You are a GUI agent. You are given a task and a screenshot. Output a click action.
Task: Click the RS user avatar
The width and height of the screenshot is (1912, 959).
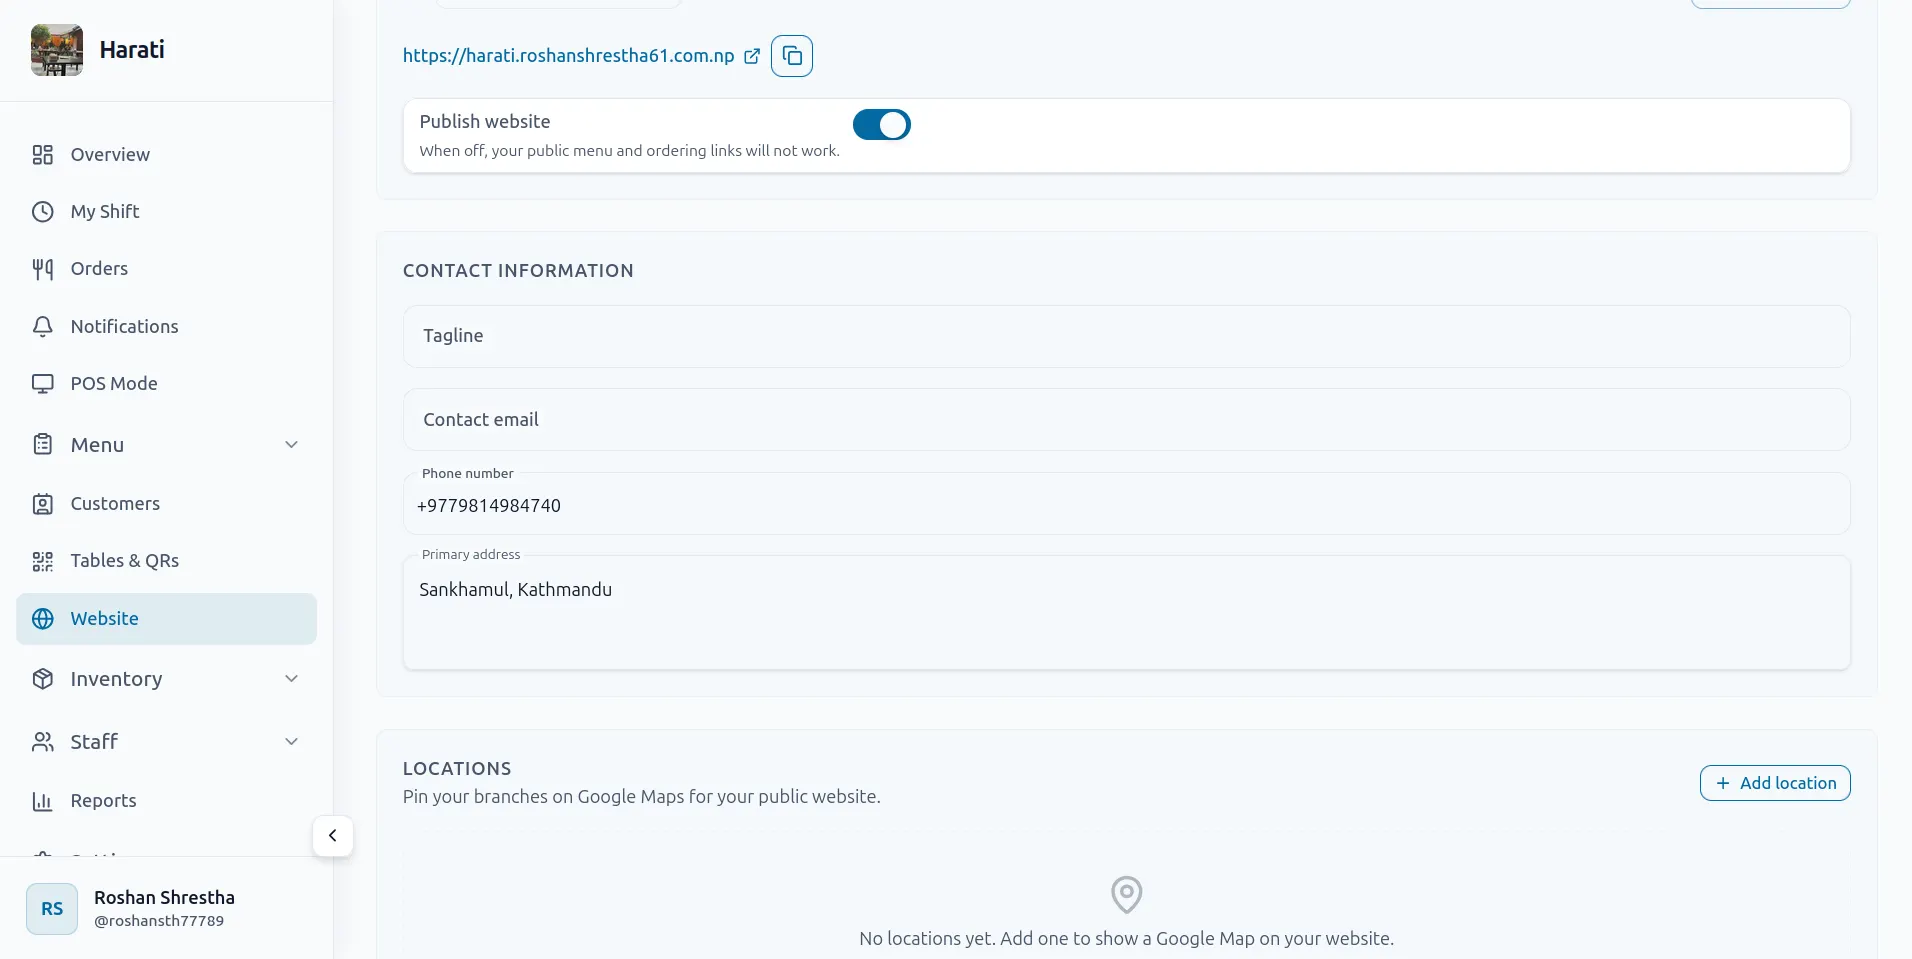point(52,909)
